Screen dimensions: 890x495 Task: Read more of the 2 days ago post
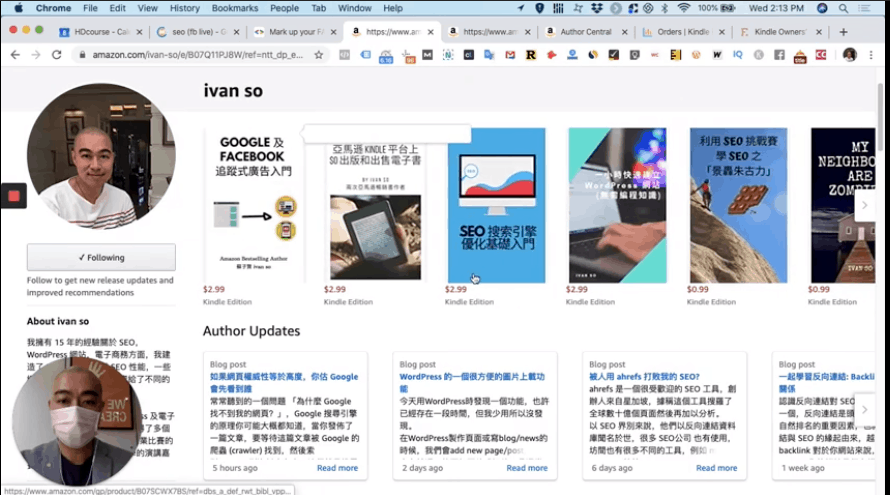(x=527, y=468)
